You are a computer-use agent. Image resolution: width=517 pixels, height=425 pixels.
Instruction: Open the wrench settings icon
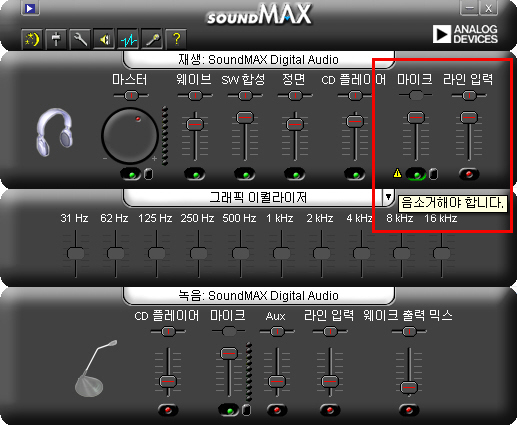click(x=80, y=39)
